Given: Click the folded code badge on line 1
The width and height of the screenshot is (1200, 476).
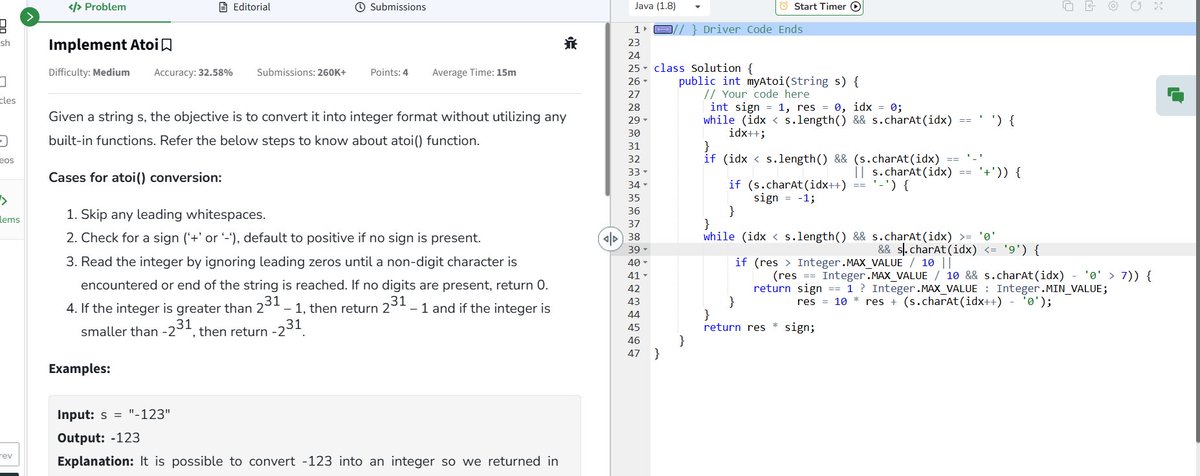Looking at the screenshot, I should pyautogui.click(x=662, y=30).
